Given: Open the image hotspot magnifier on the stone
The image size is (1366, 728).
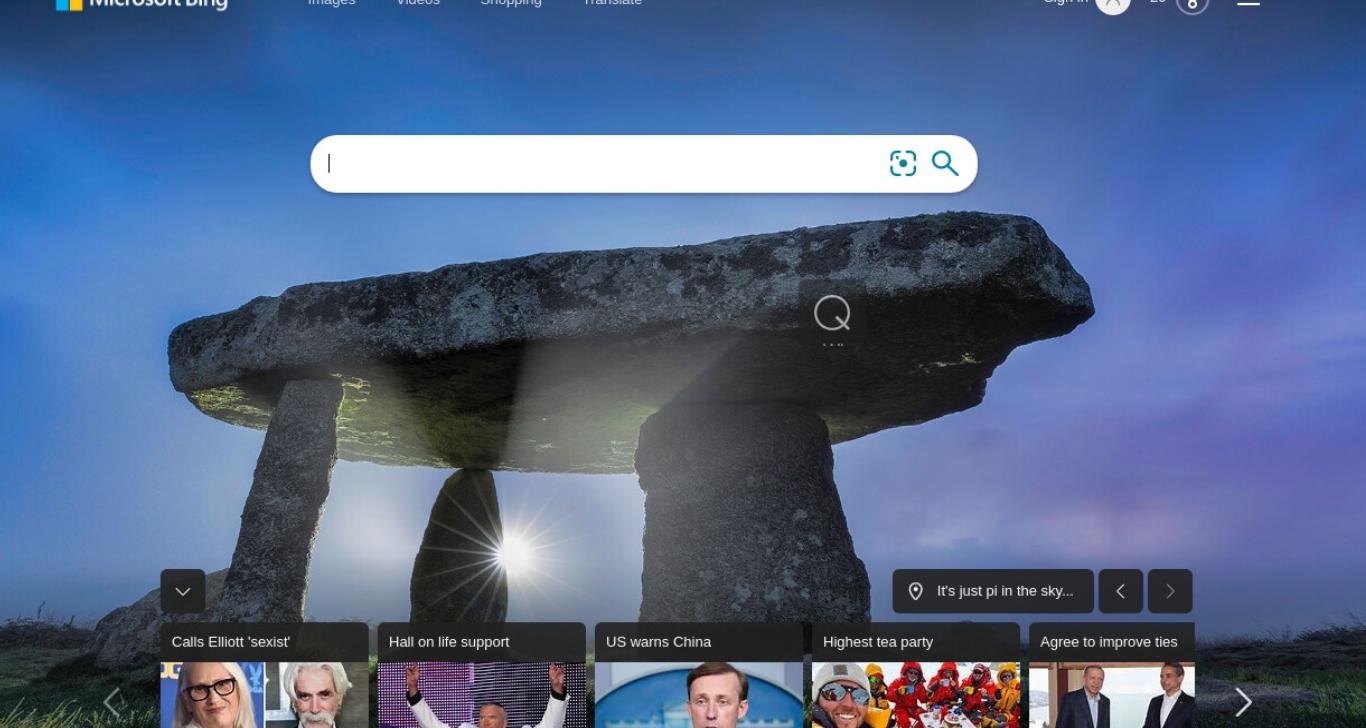Looking at the screenshot, I should point(832,314).
